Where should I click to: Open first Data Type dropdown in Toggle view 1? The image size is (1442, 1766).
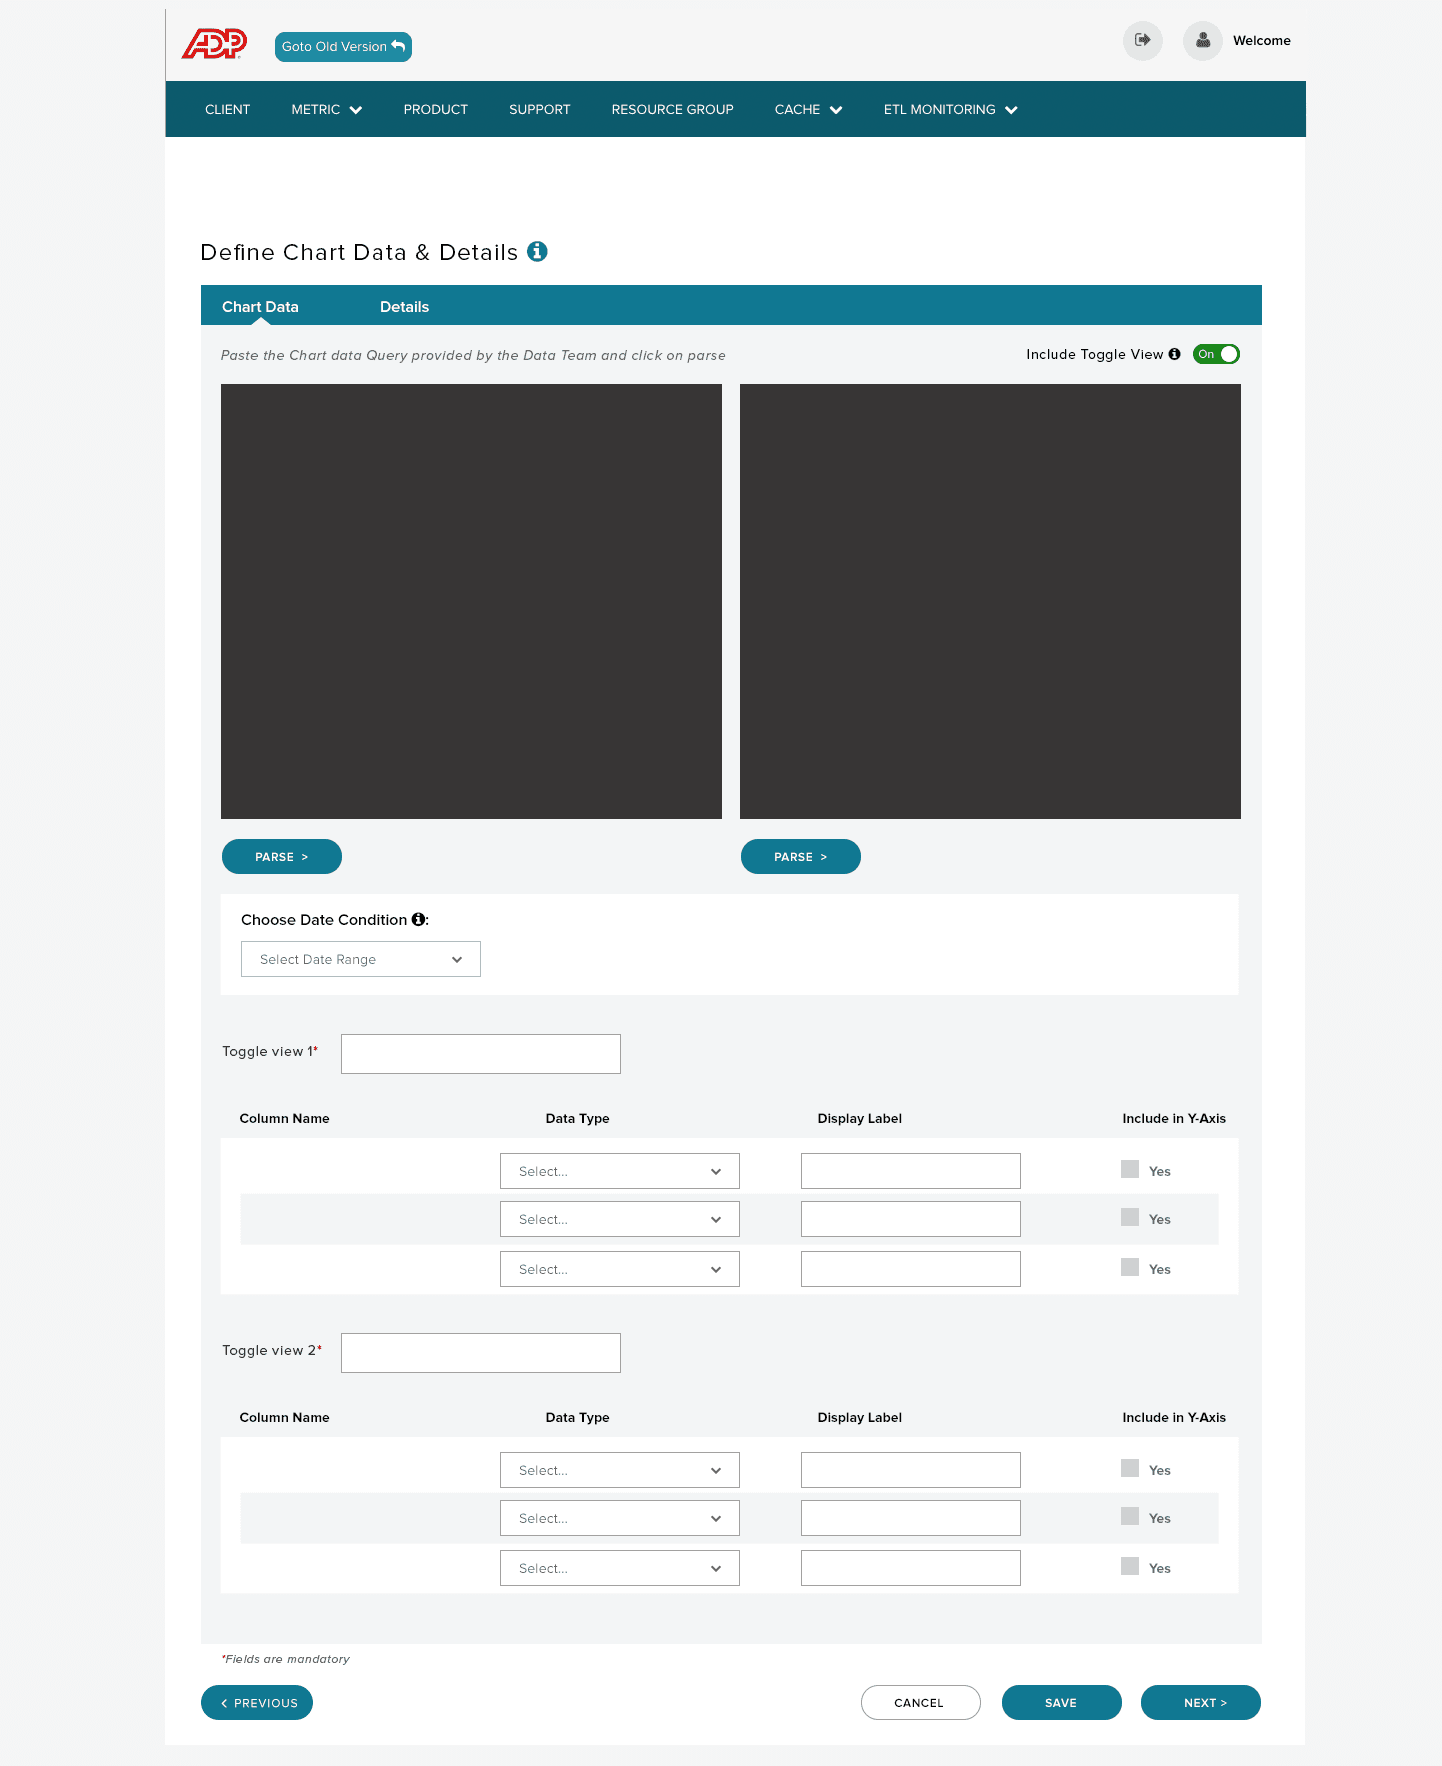tap(620, 1171)
